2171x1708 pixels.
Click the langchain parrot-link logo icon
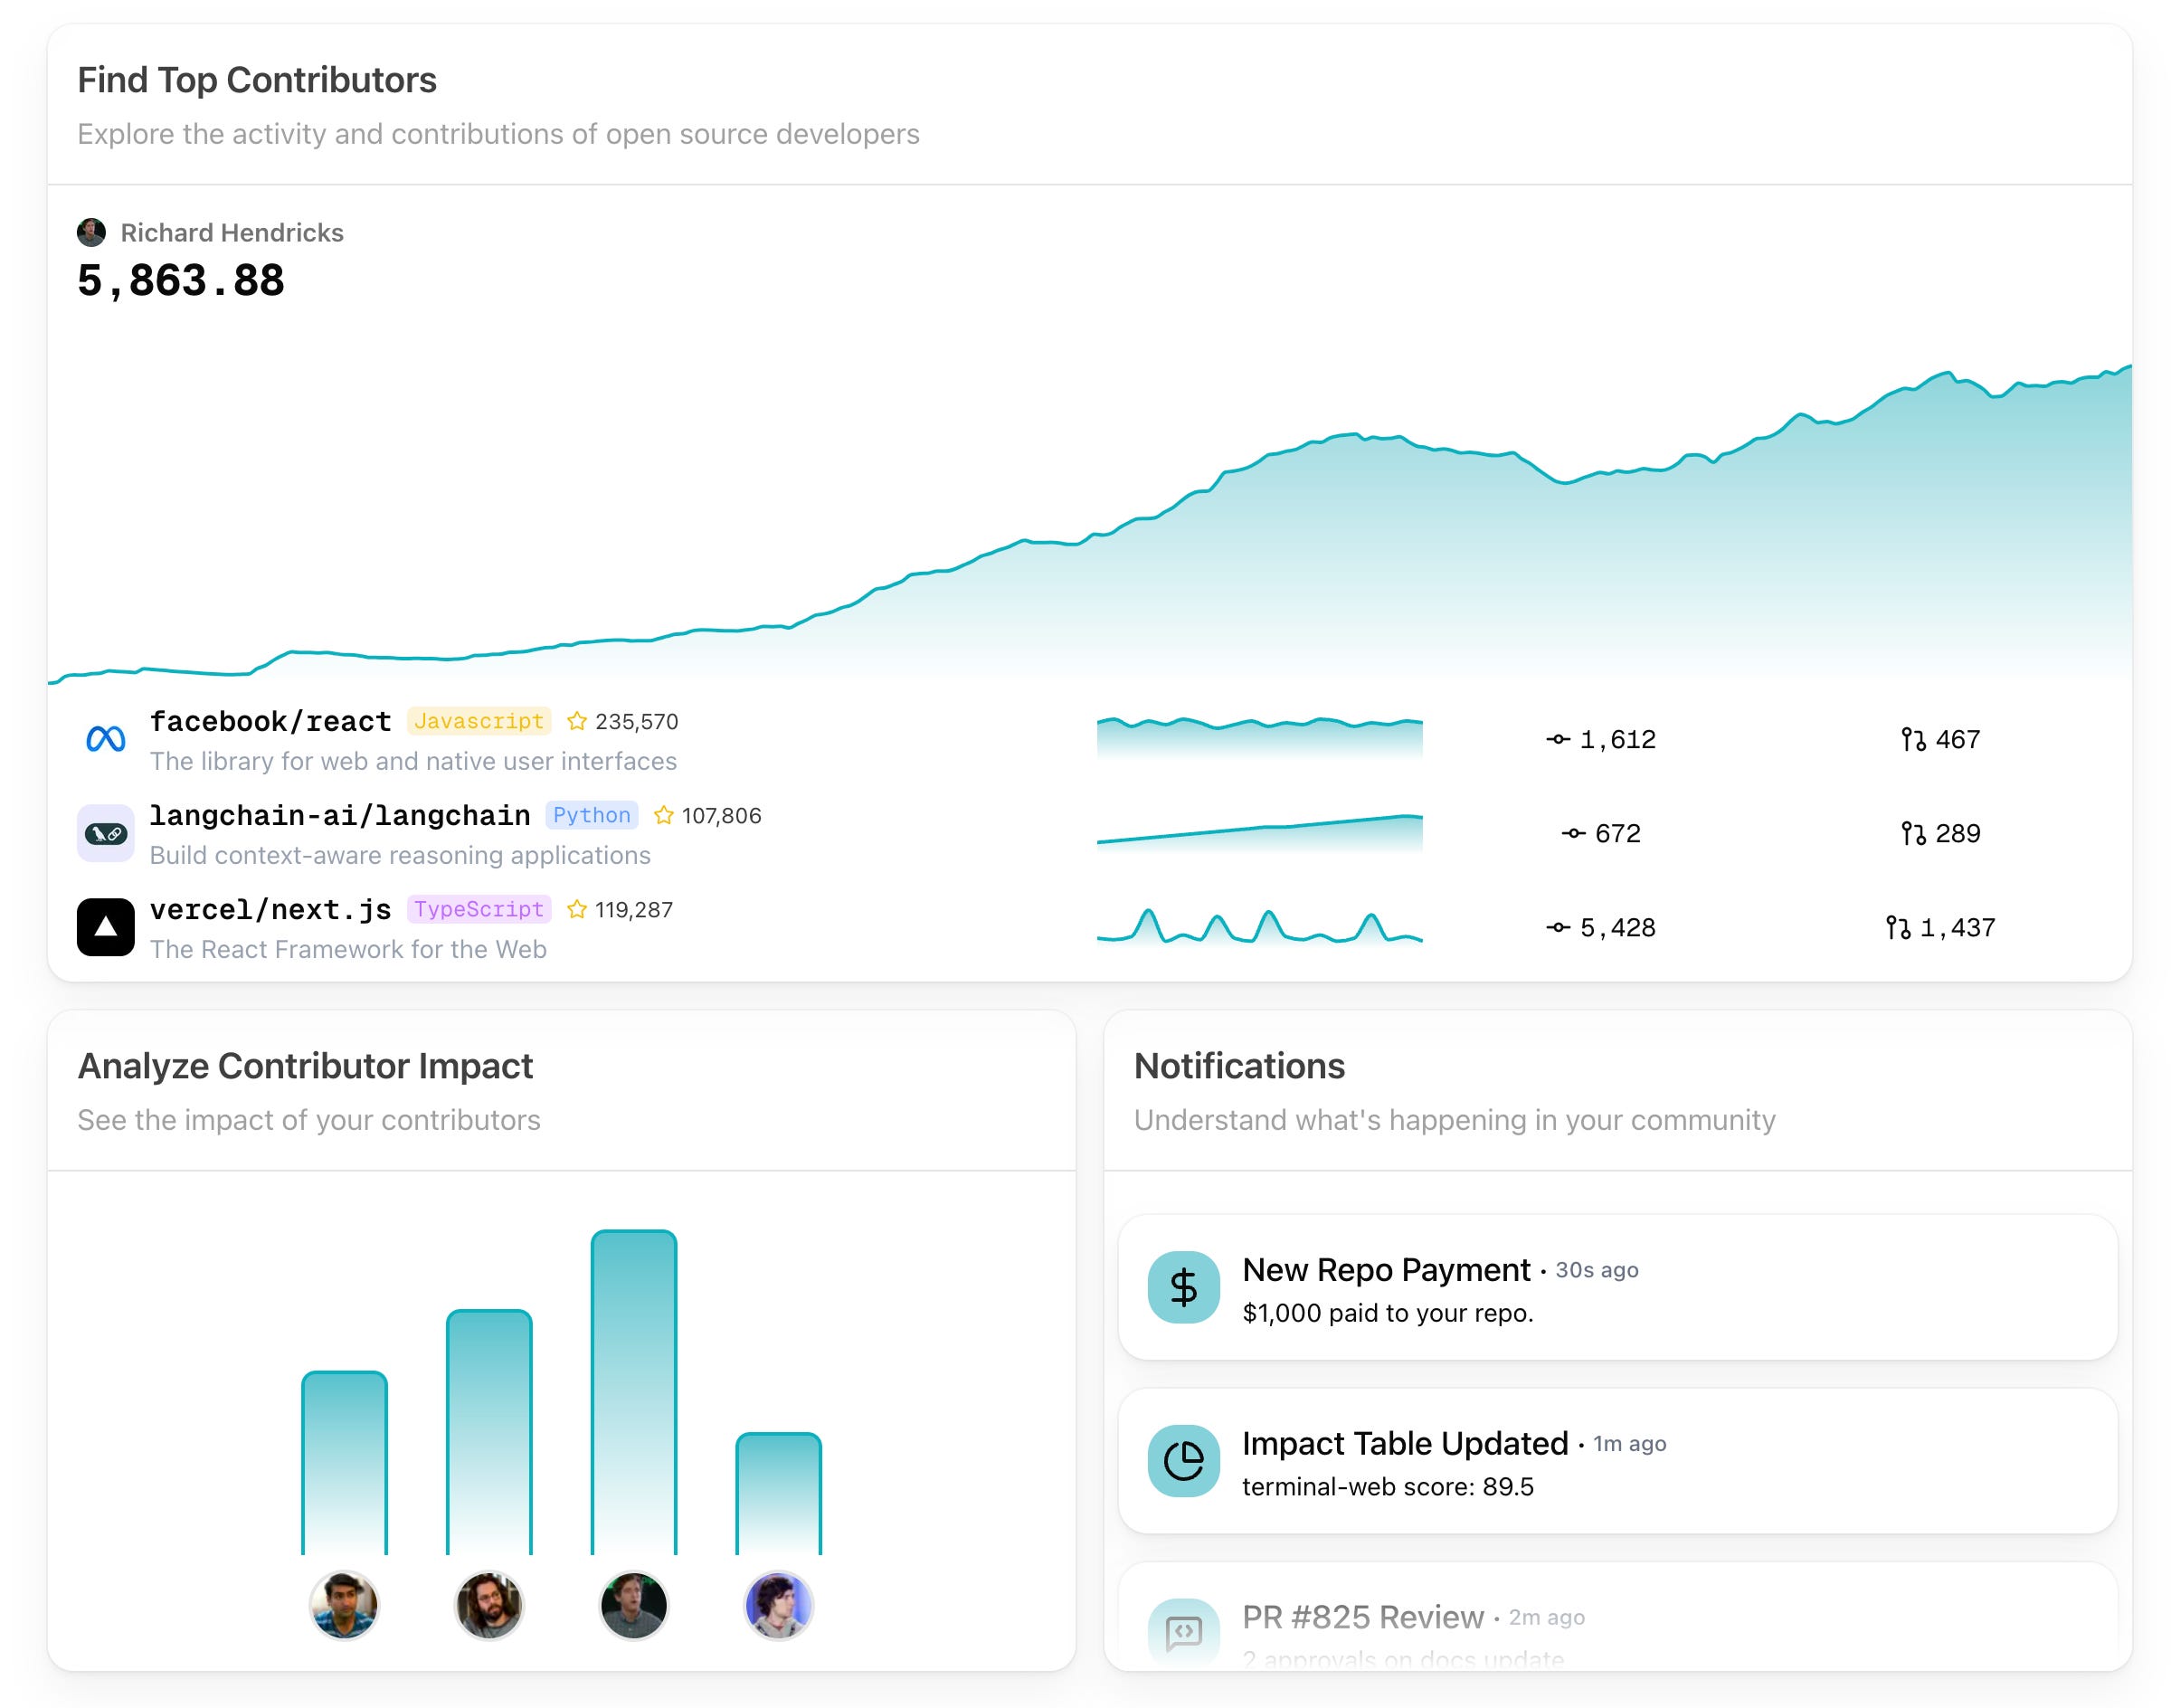click(x=105, y=833)
